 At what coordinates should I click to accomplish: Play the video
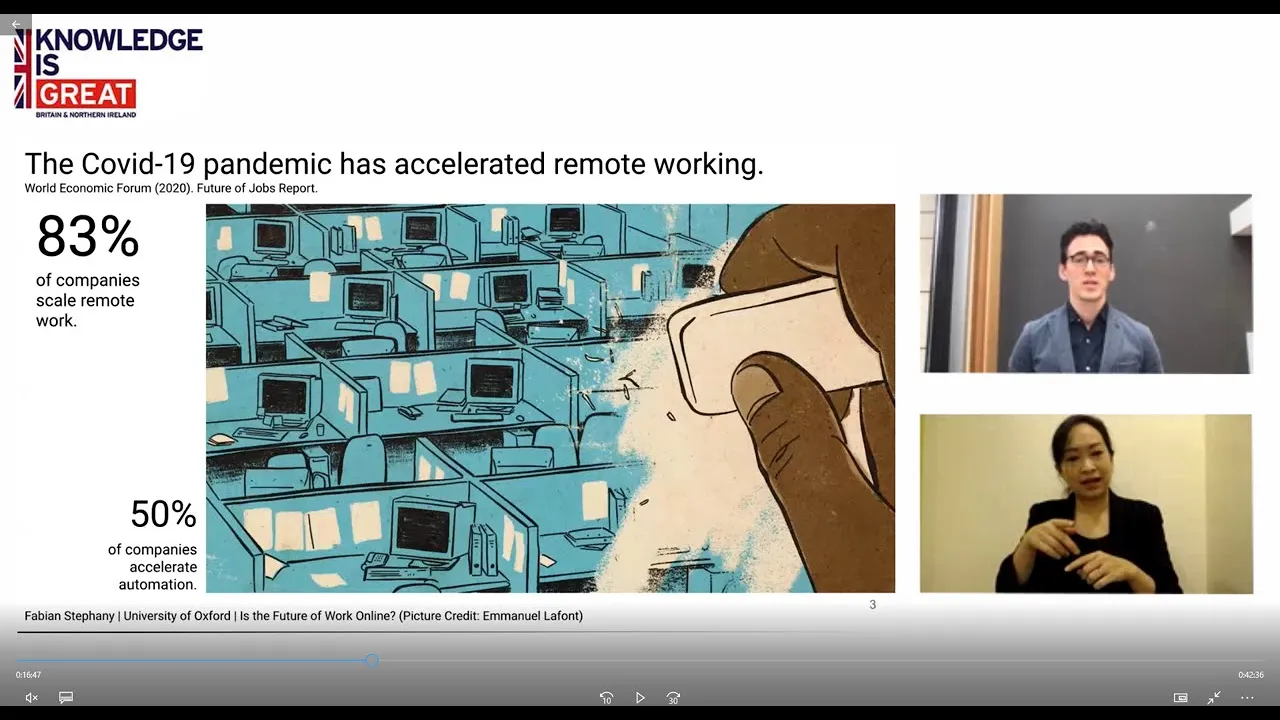click(x=640, y=697)
